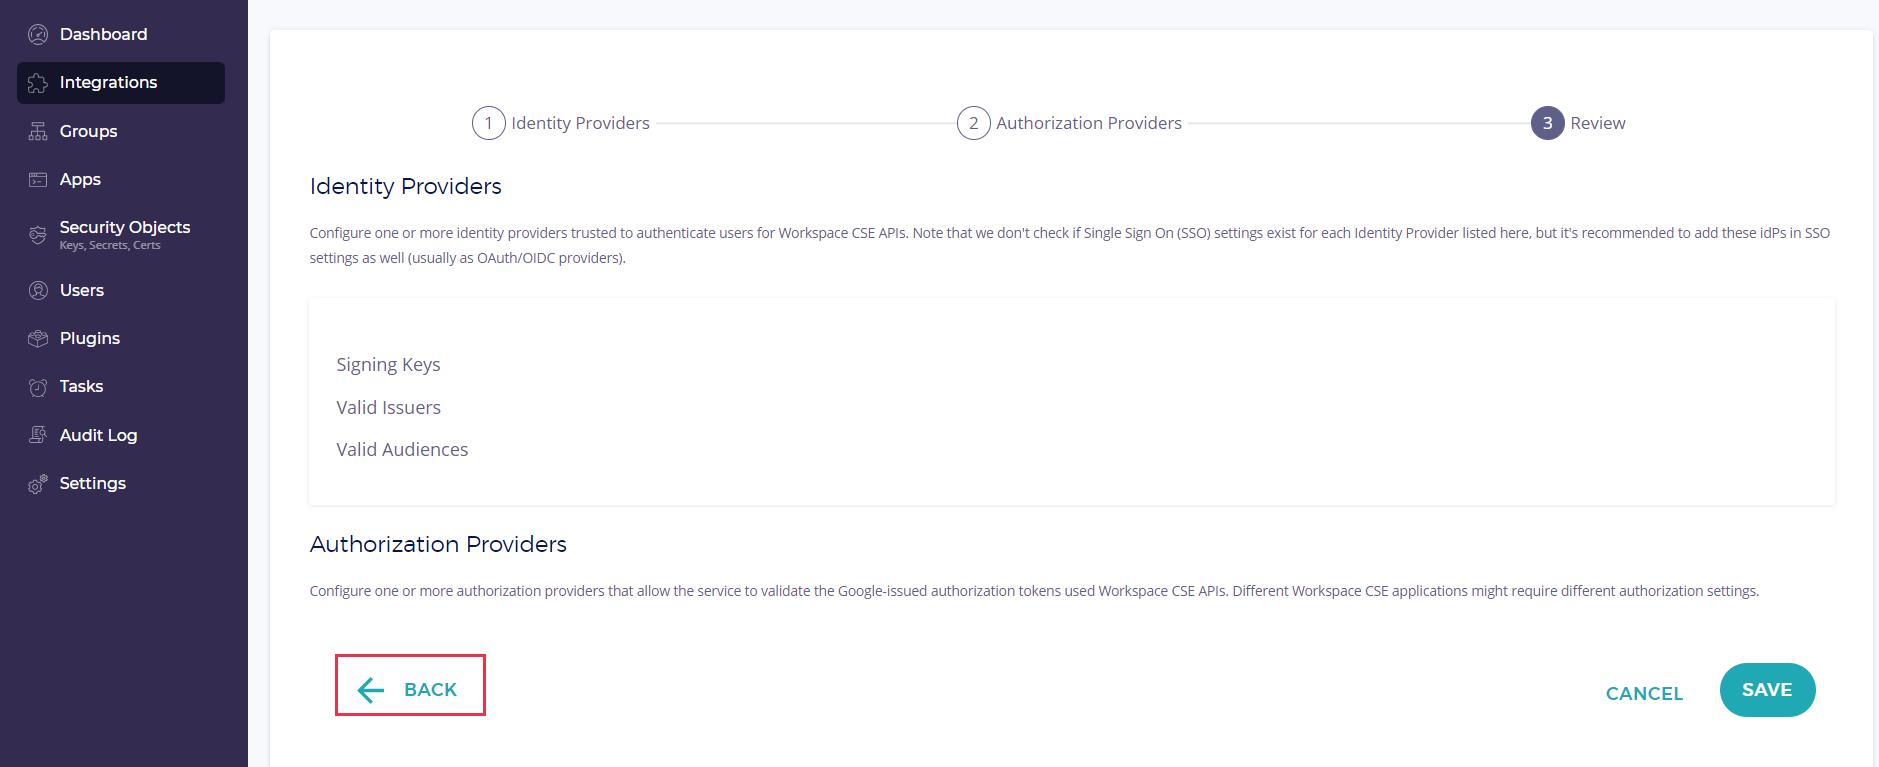
Task: Click the CANCEL link
Action: (x=1644, y=693)
